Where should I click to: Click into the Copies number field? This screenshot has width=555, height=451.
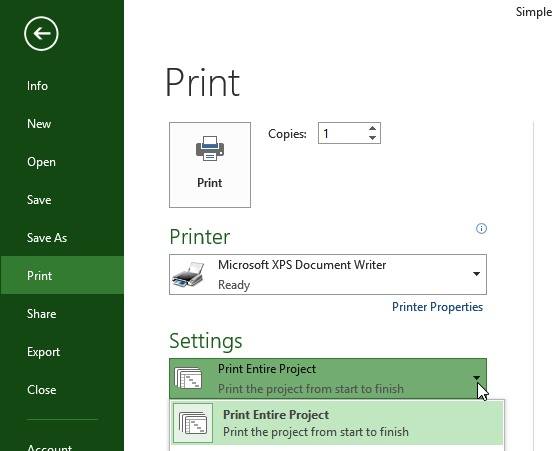(x=342, y=133)
